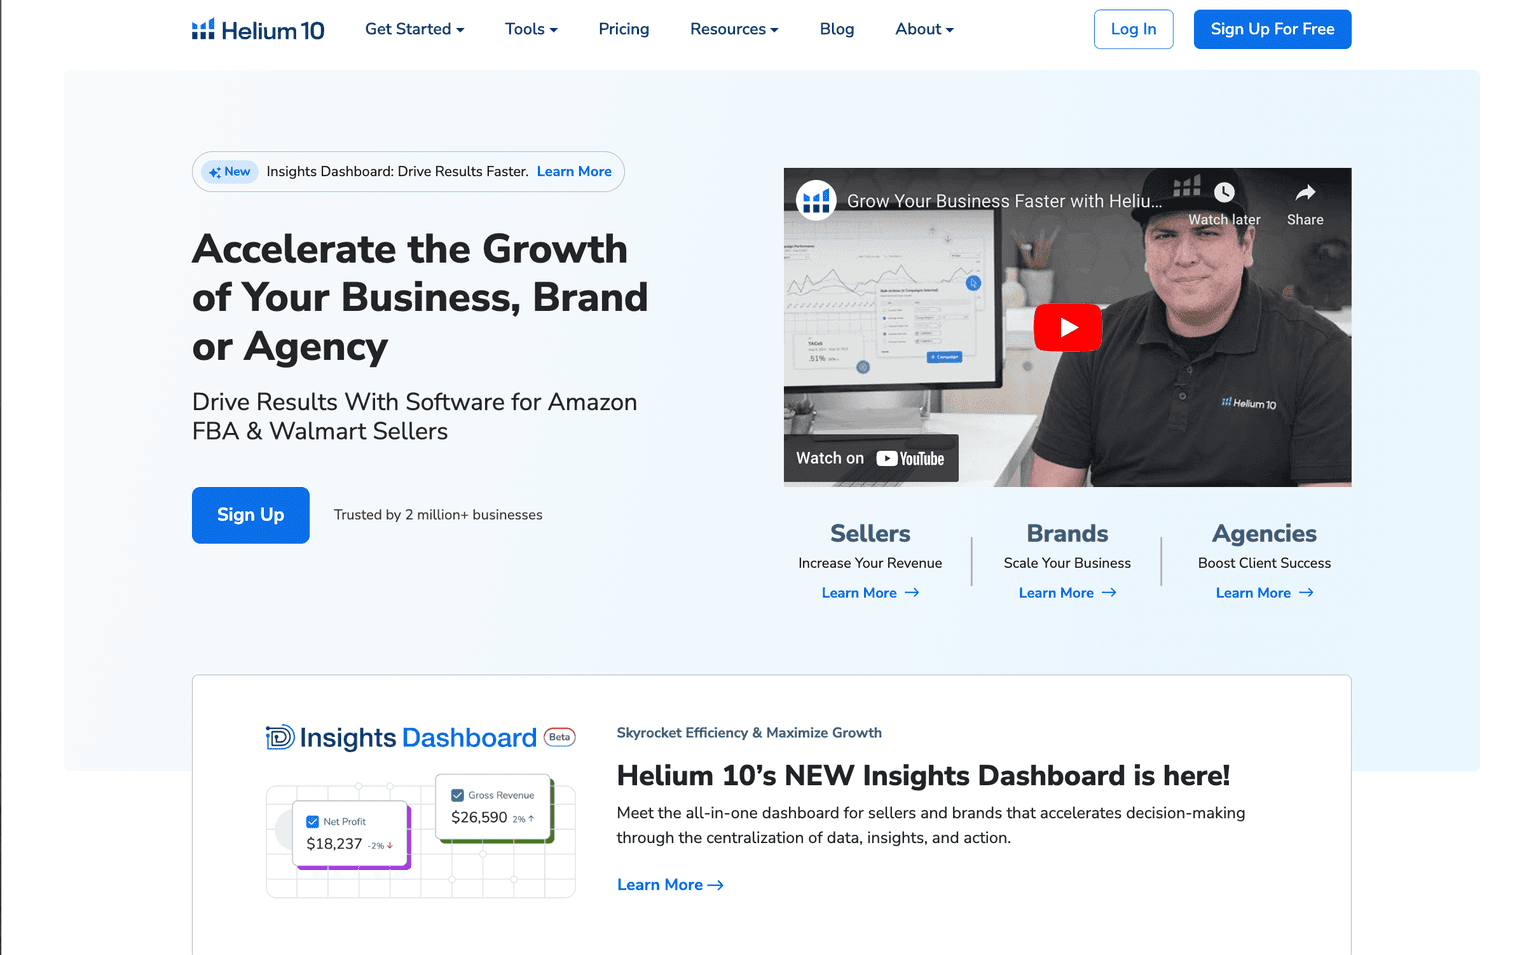Click the $26,590 gross revenue value

coord(479,817)
